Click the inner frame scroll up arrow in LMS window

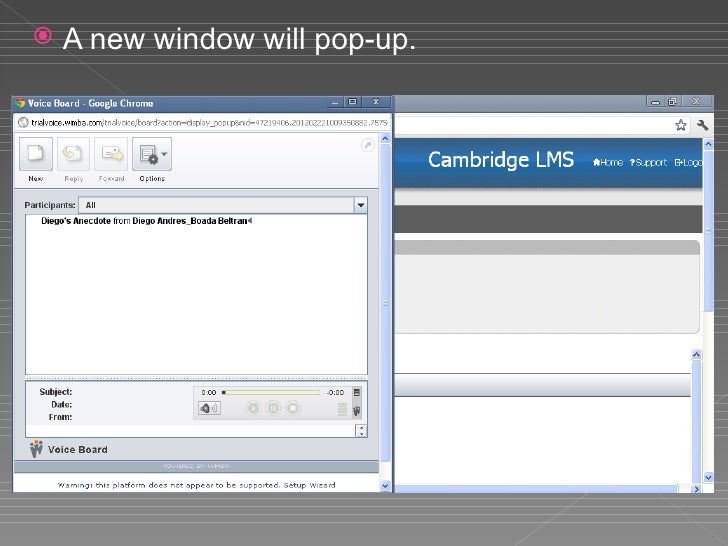[x=696, y=355]
